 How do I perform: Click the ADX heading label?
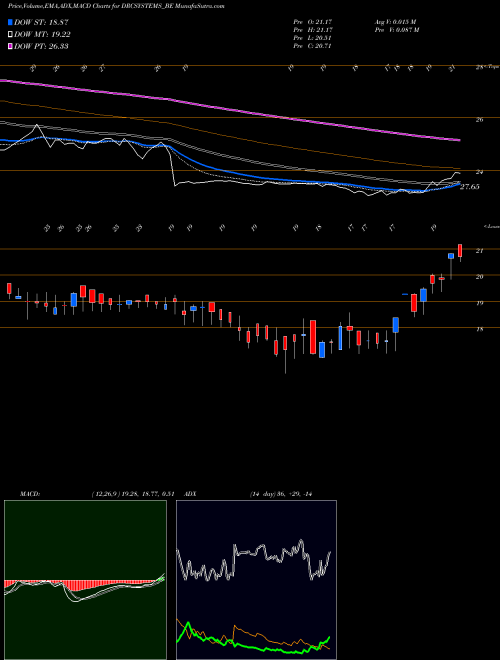coord(190,494)
